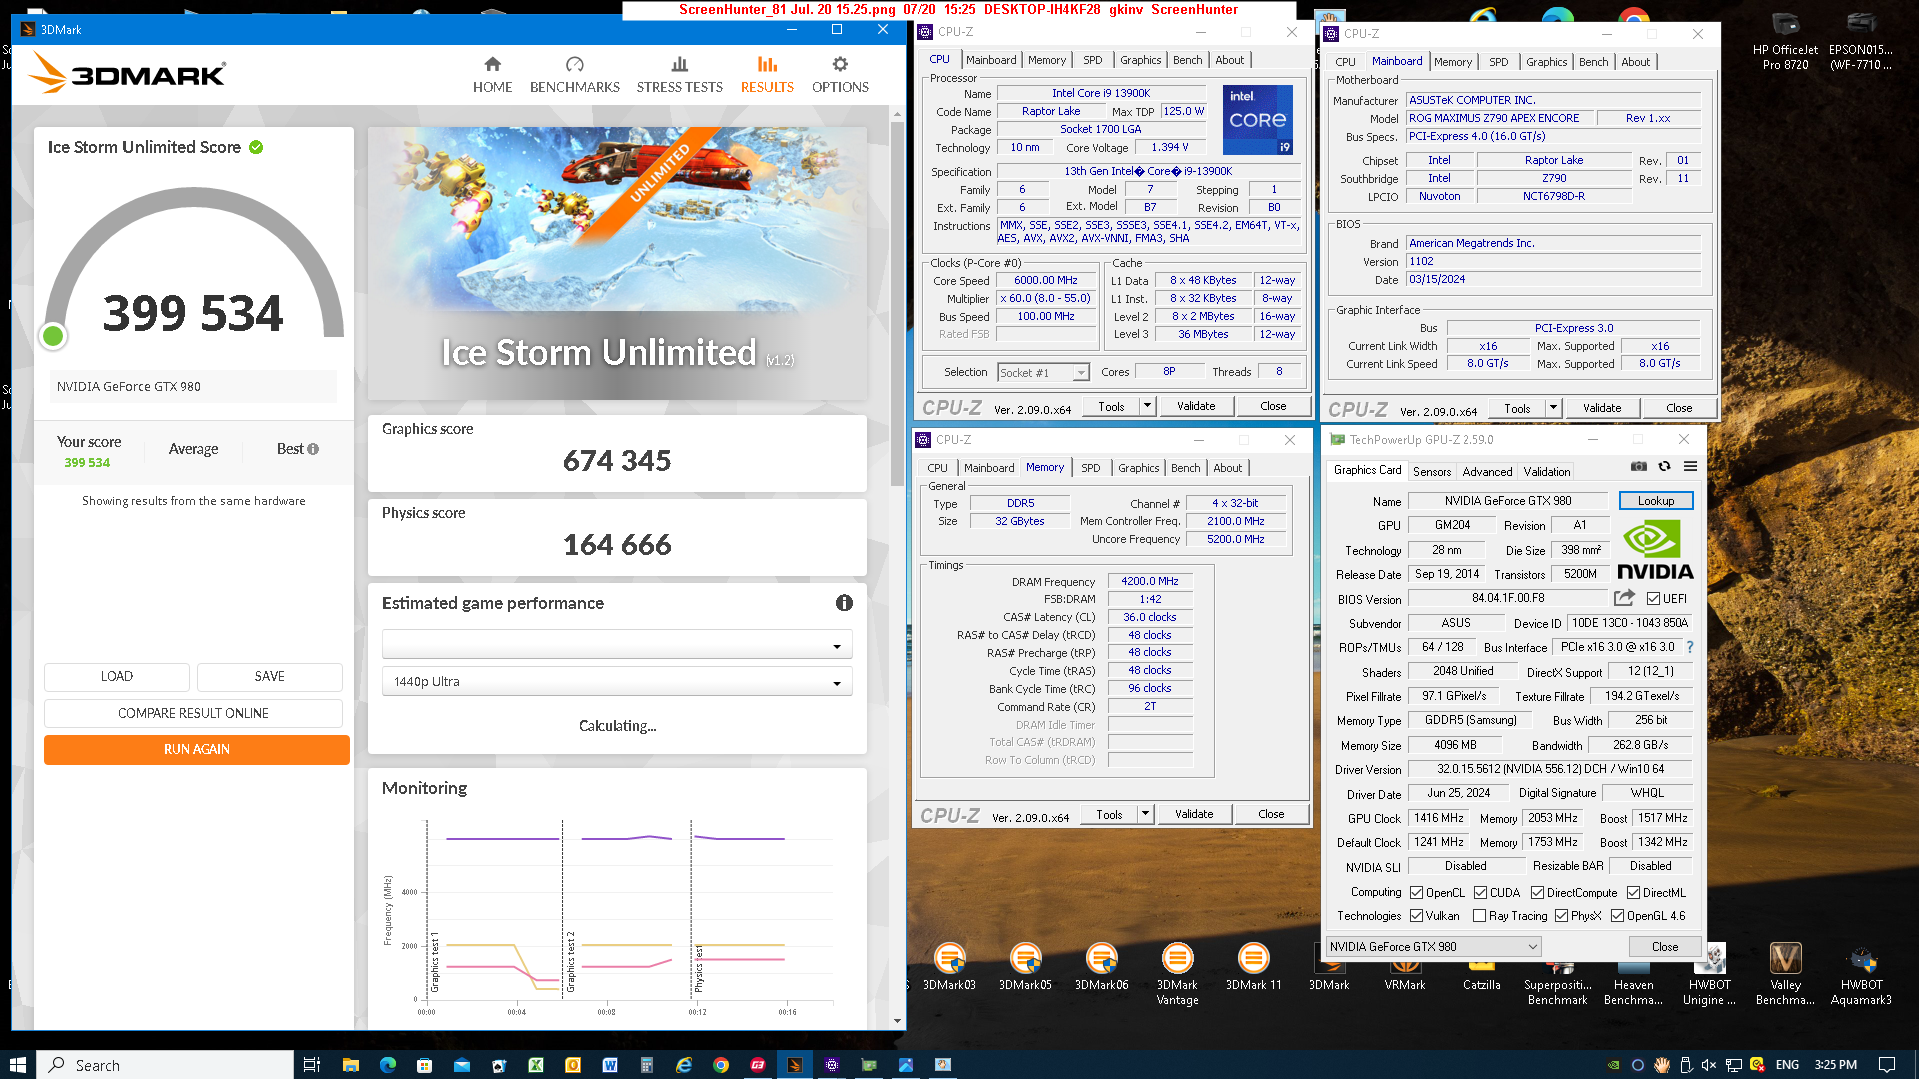Open Tools dropdown arrow in Mainboard window

(1553, 408)
